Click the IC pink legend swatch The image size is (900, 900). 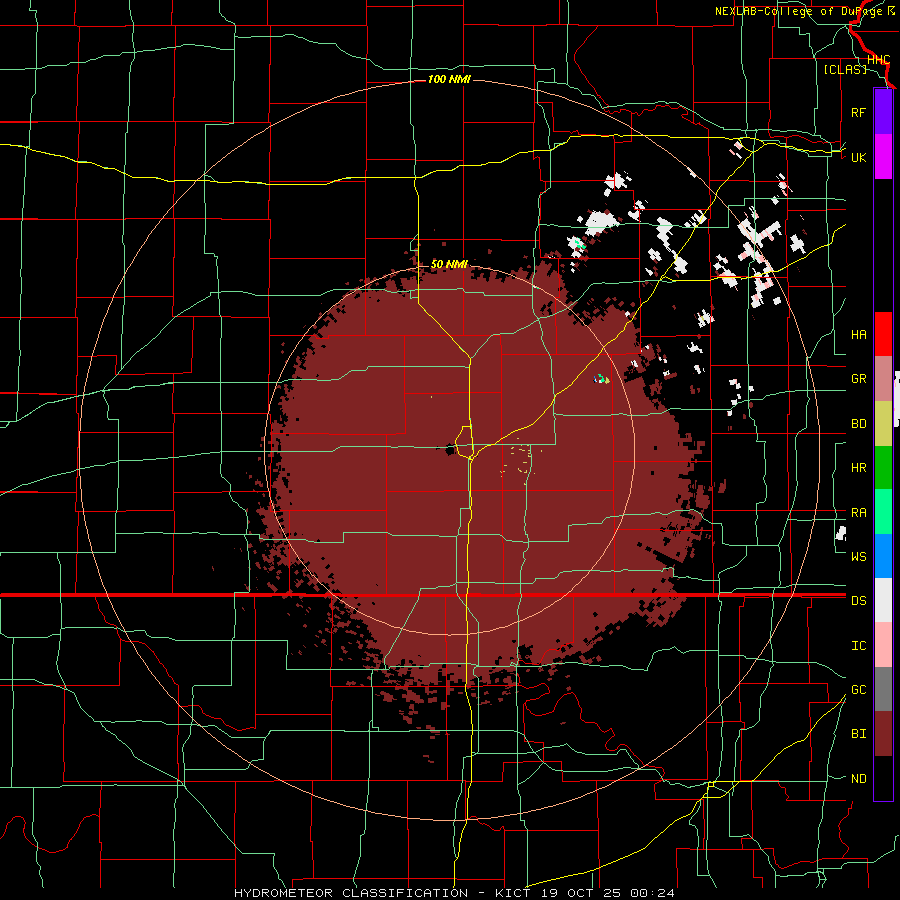[x=883, y=645]
